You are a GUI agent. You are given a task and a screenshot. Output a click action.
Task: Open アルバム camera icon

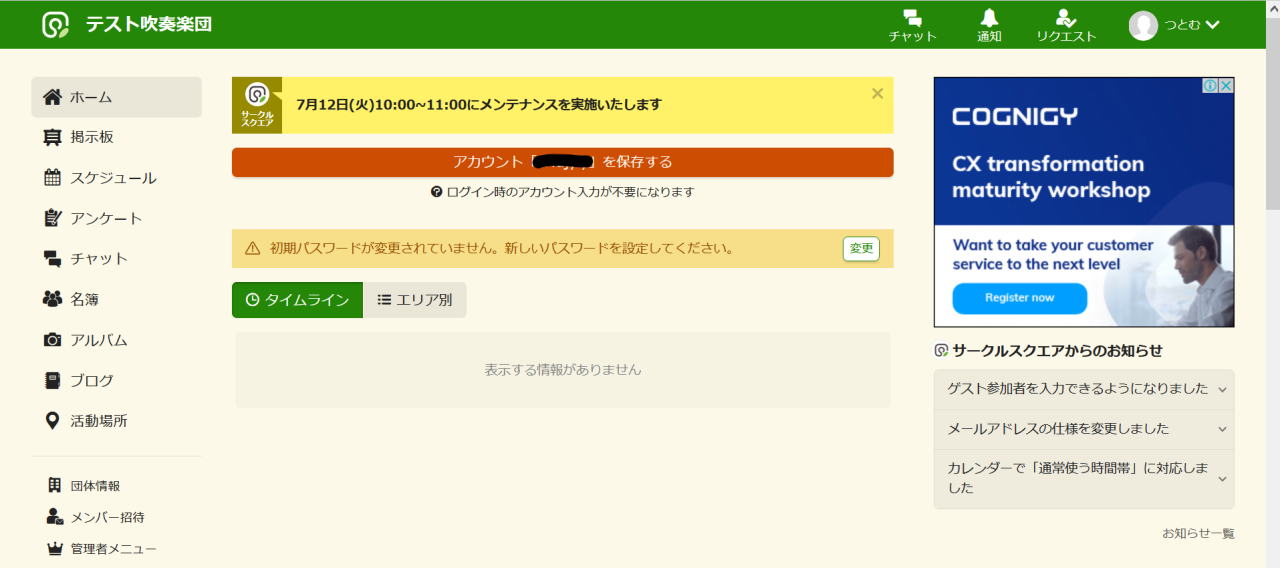click(52, 340)
